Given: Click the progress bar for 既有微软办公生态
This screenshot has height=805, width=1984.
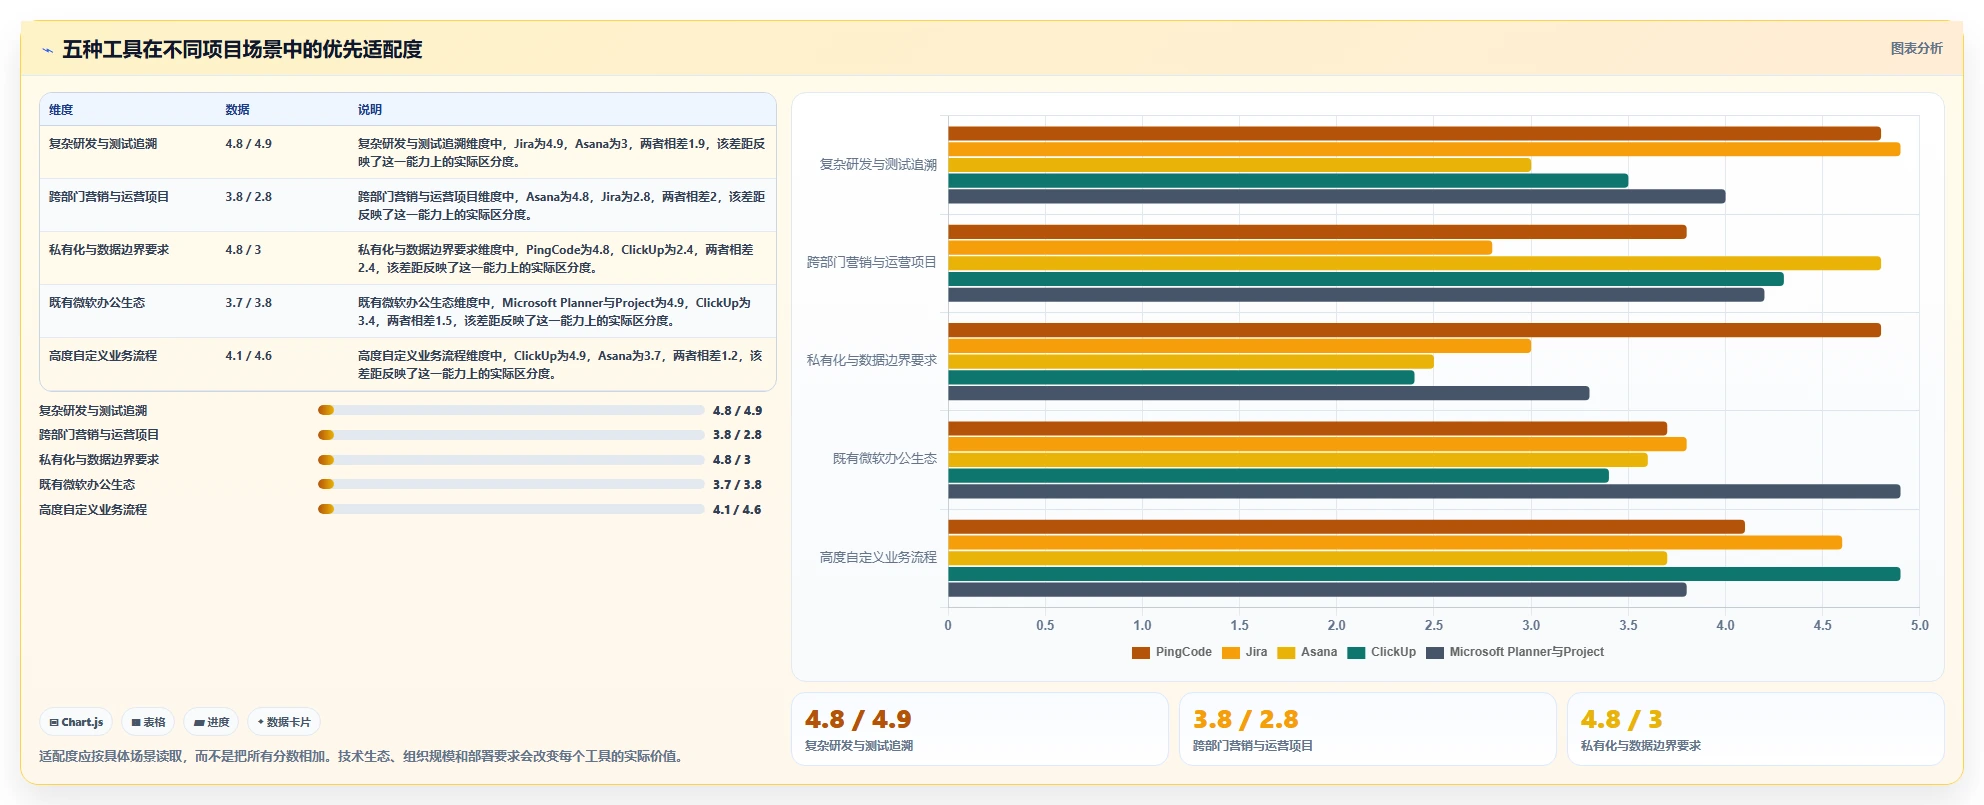Looking at the screenshot, I should pos(511,484).
